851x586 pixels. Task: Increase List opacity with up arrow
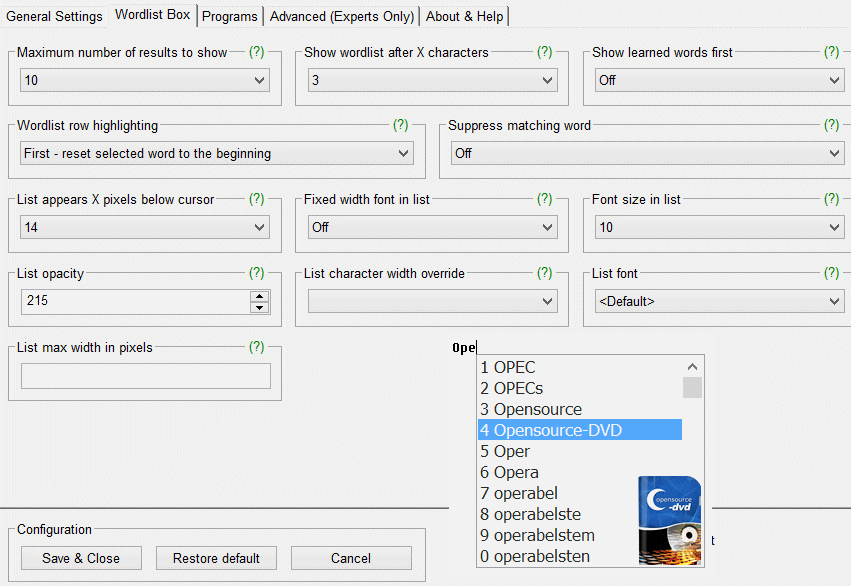pyautogui.click(x=260, y=296)
